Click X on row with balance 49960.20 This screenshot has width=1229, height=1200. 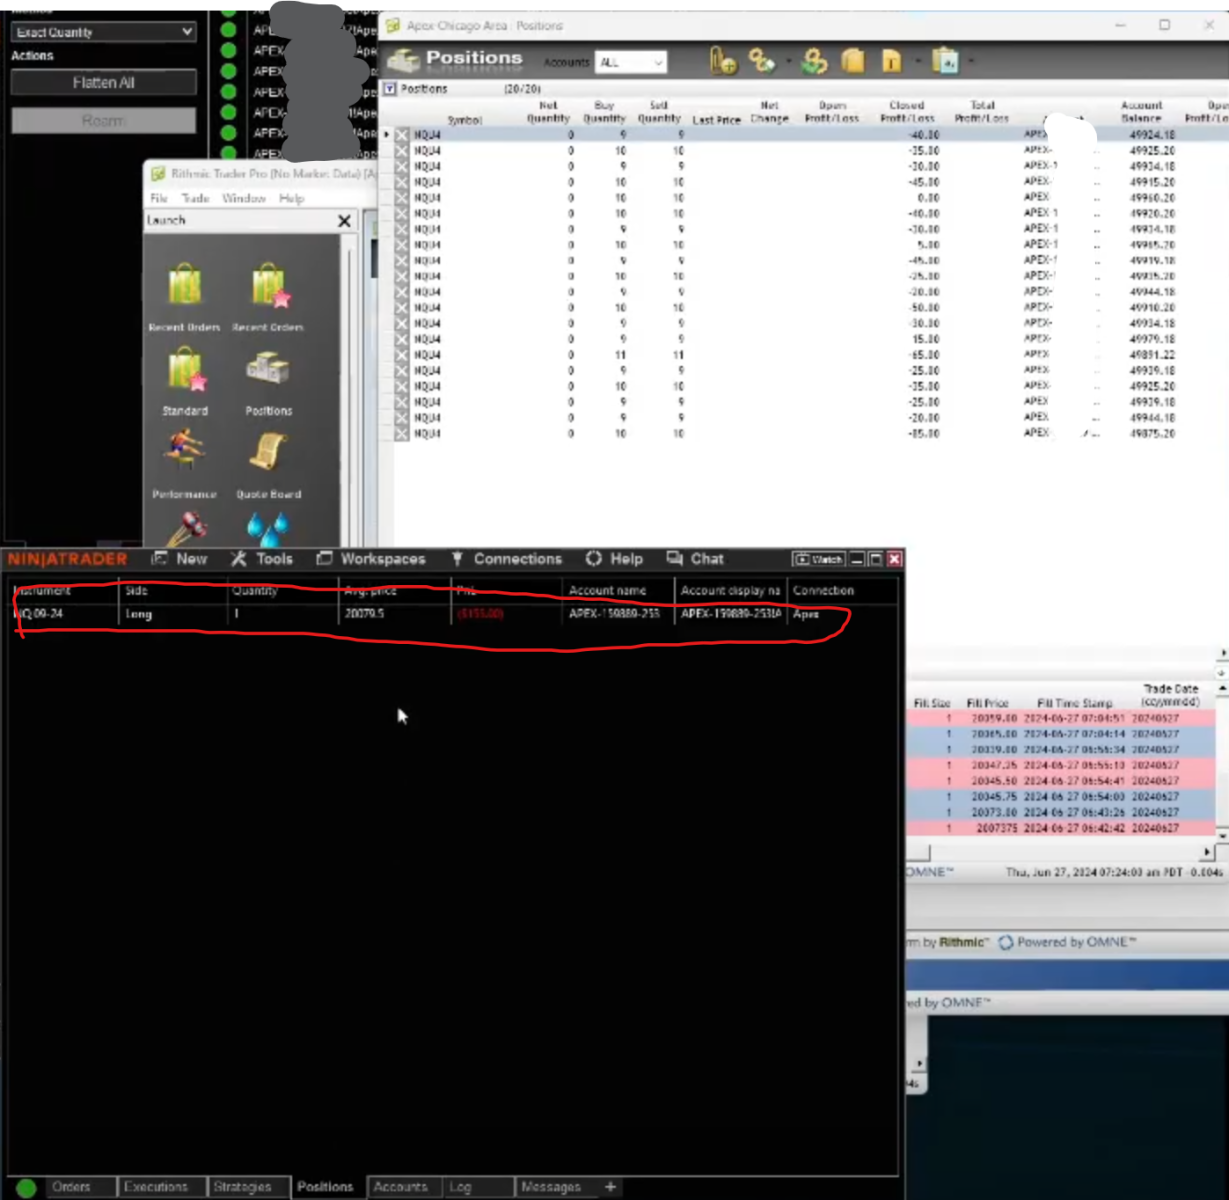(402, 198)
